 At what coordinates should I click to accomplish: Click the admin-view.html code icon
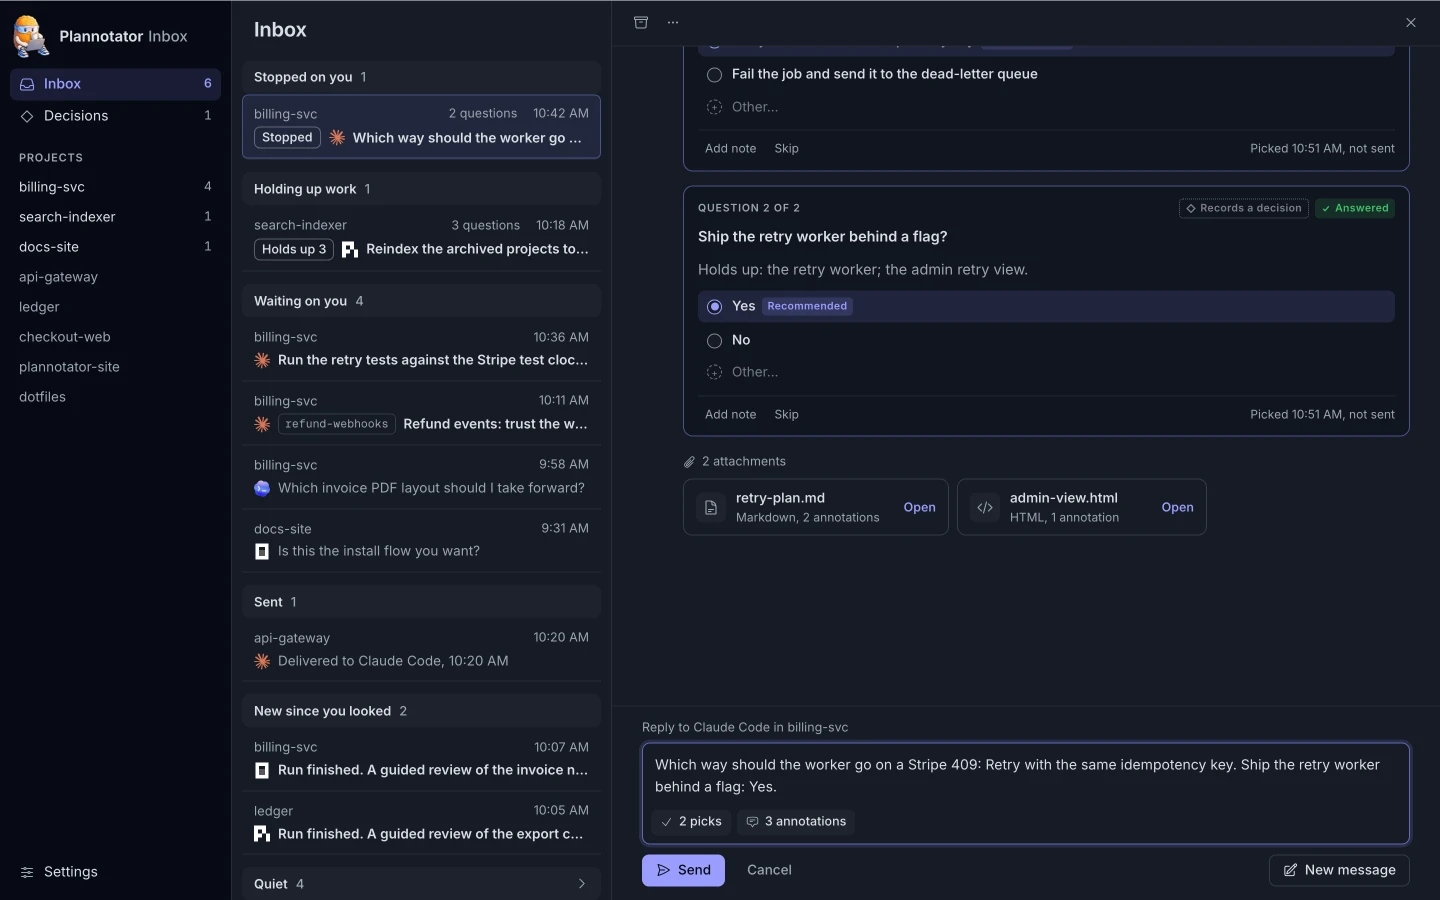pyautogui.click(x=985, y=507)
